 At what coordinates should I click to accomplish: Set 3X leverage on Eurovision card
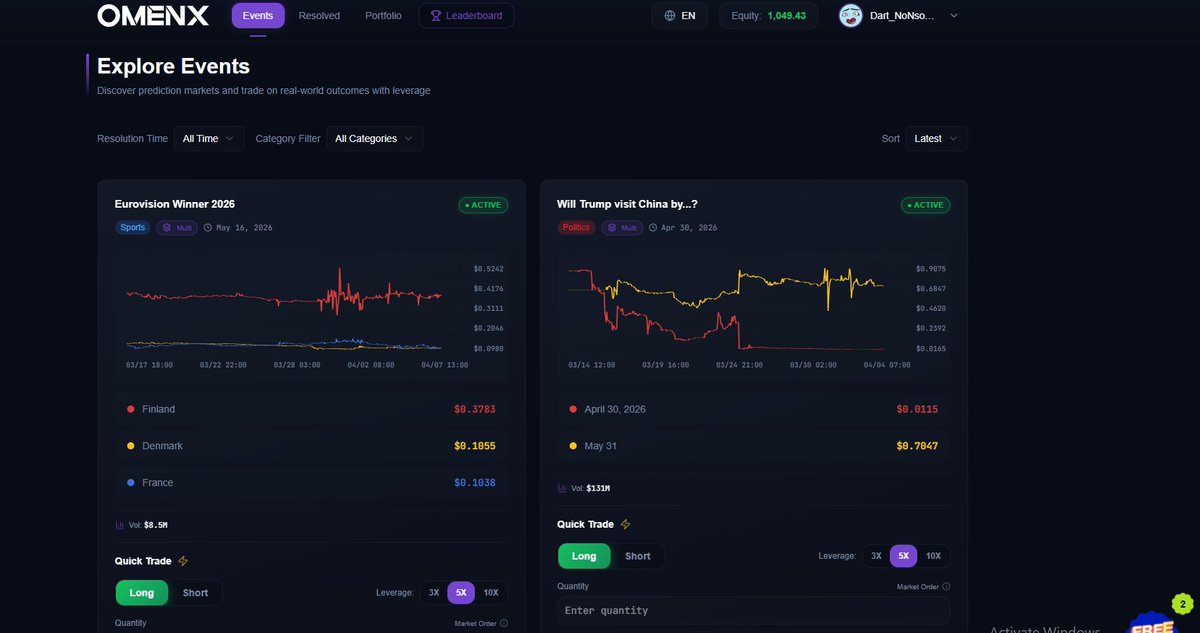pyautogui.click(x=434, y=593)
